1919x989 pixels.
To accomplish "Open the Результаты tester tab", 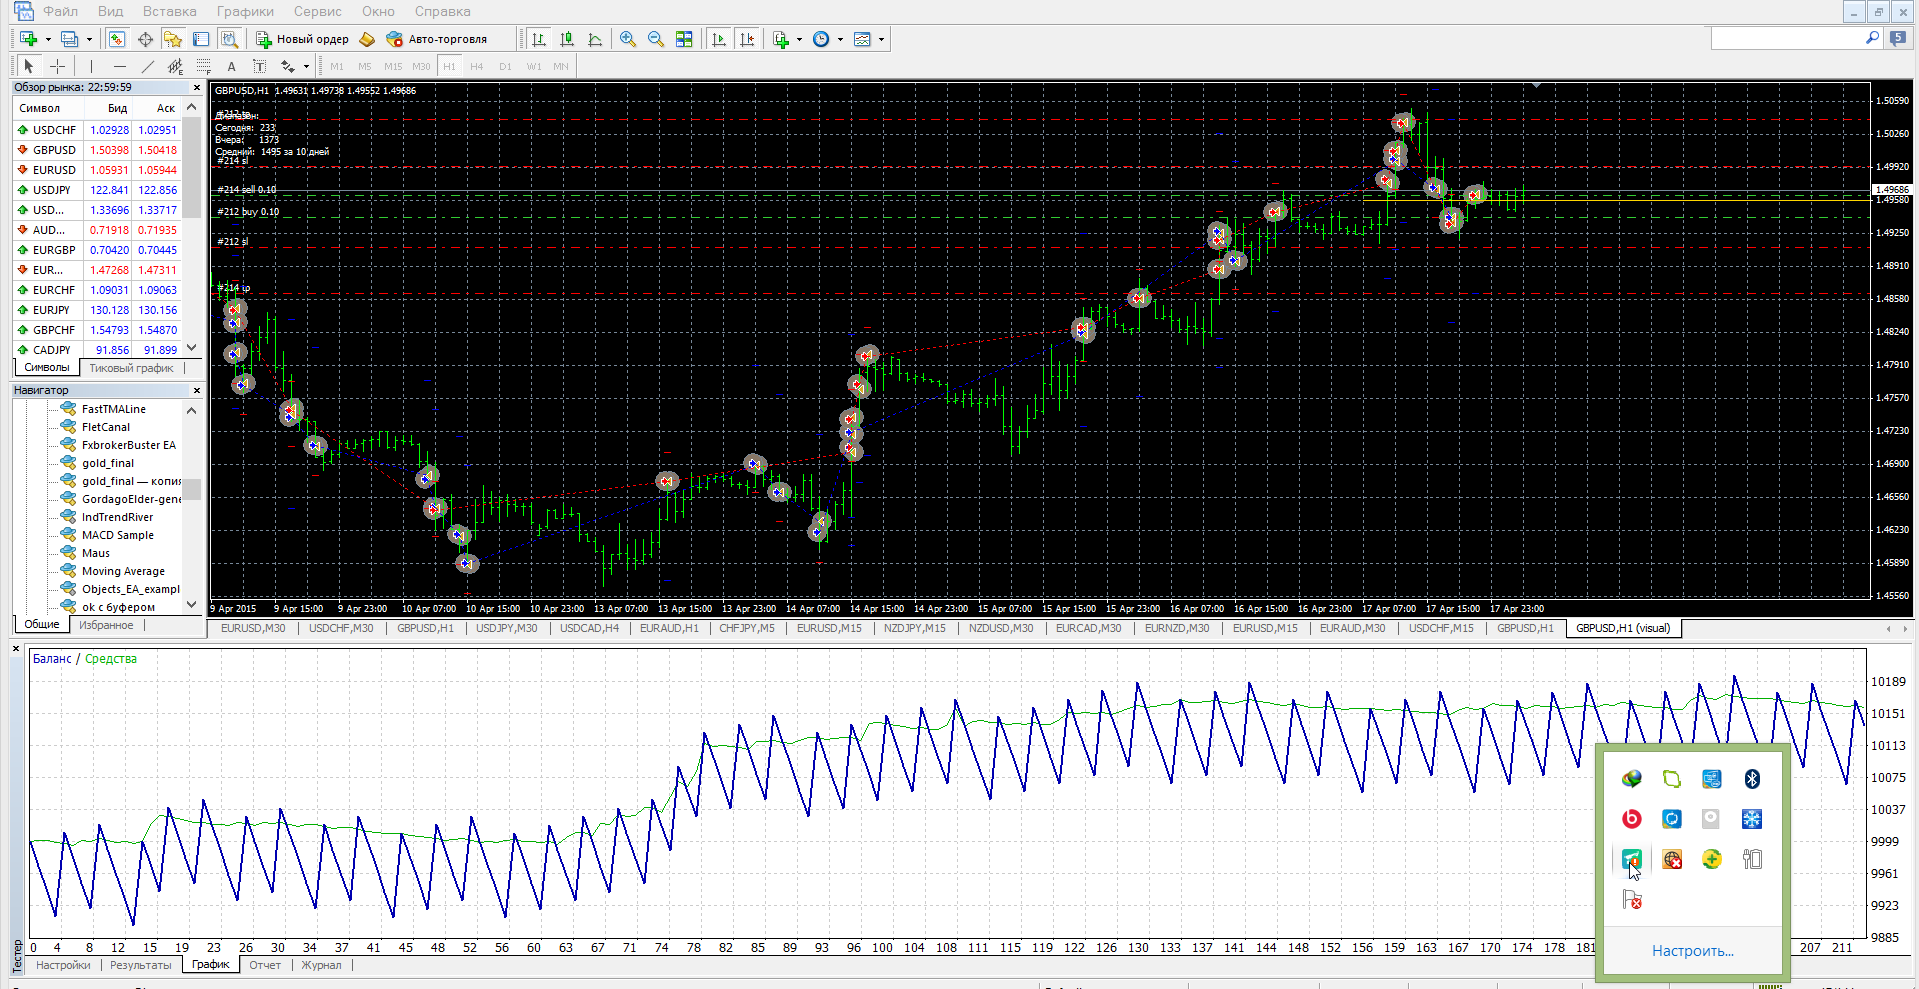I will (x=140, y=965).
